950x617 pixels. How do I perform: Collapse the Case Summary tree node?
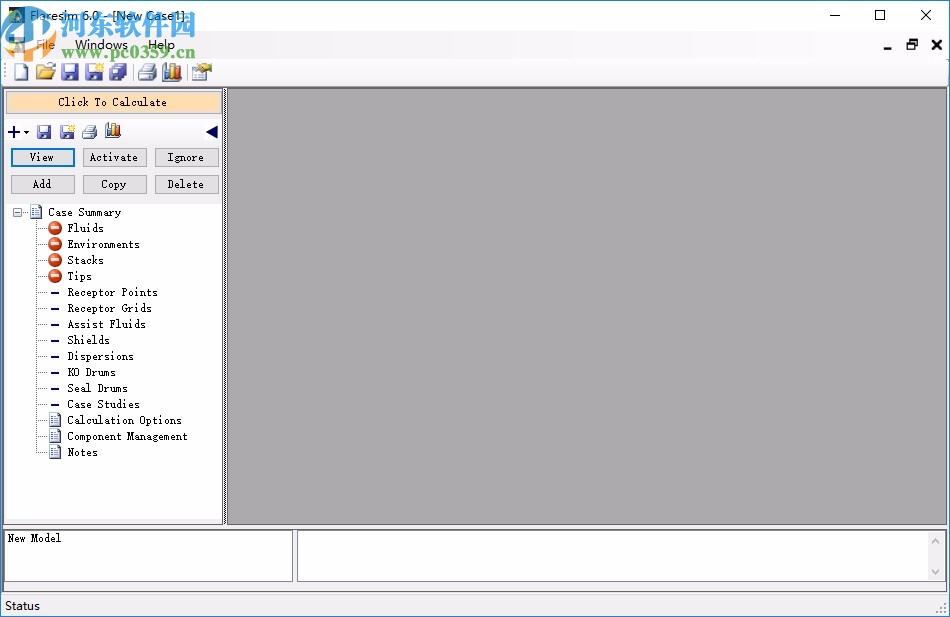tap(18, 212)
